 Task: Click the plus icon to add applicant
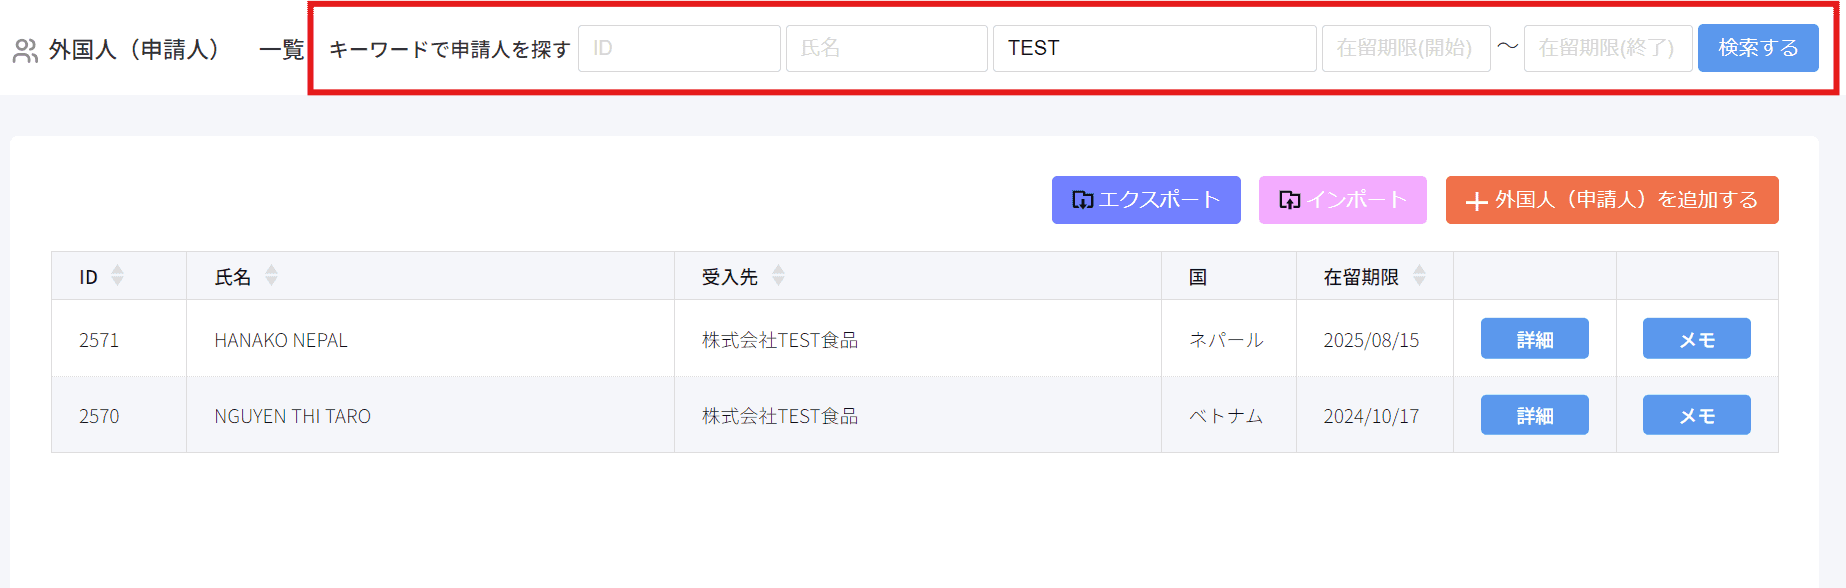coord(1476,201)
